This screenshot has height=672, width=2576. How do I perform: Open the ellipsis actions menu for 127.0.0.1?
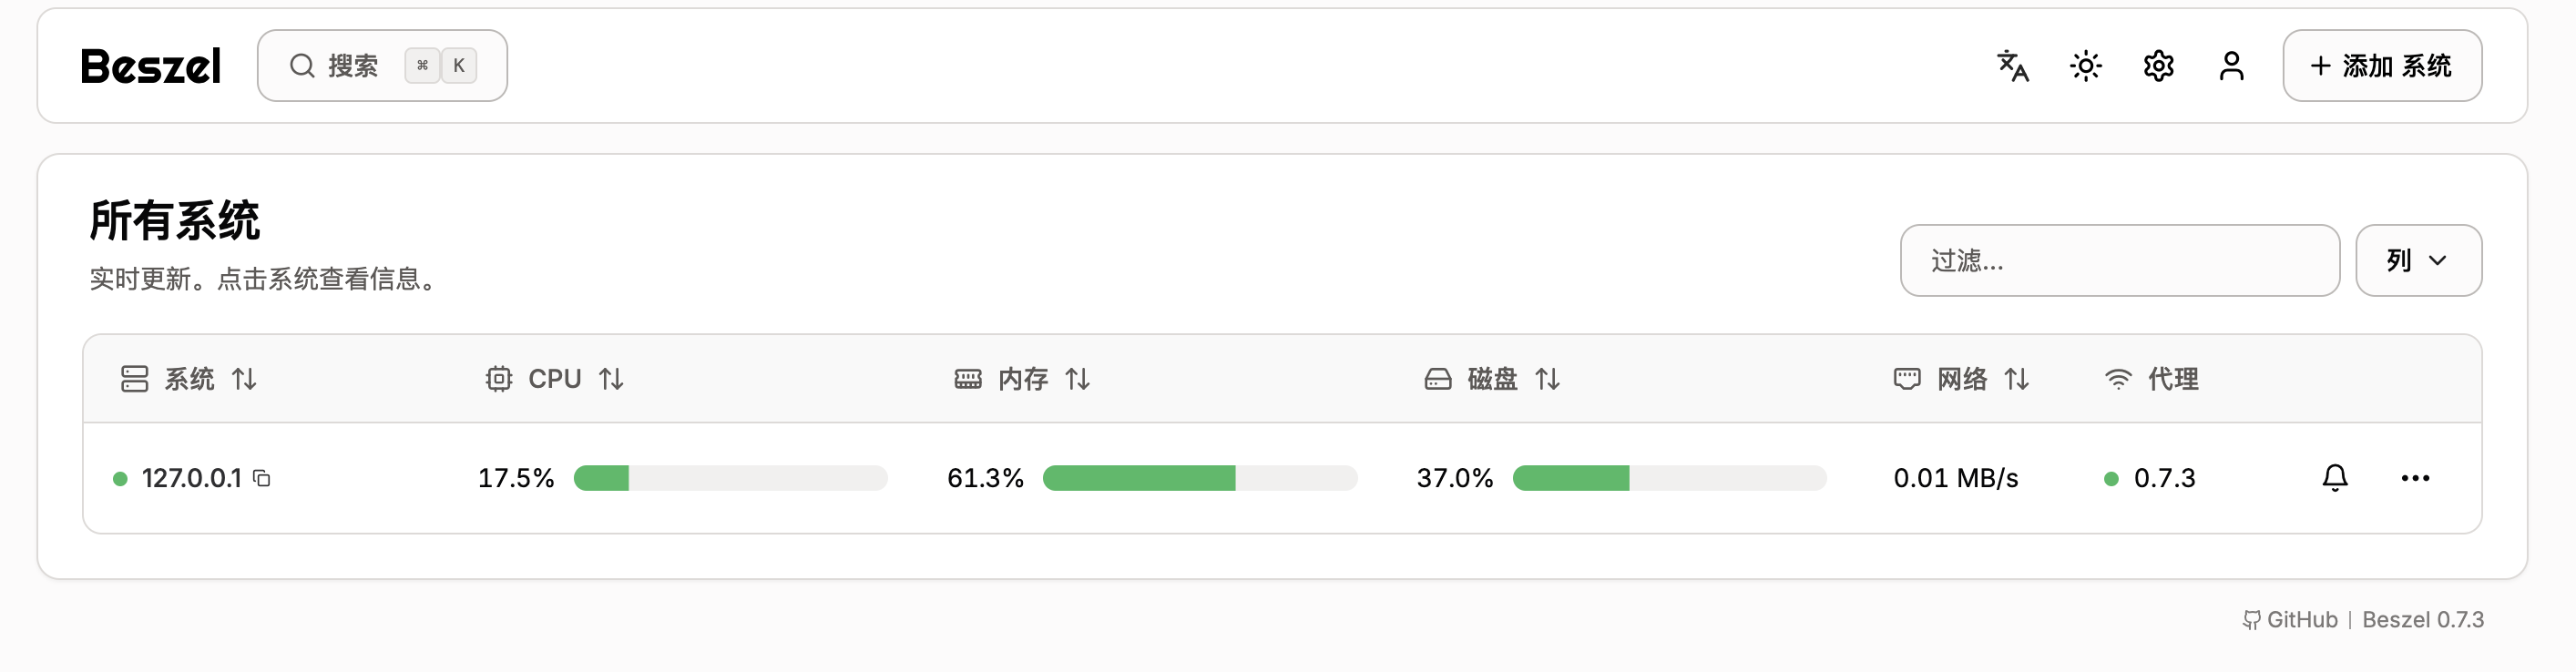pos(2415,478)
